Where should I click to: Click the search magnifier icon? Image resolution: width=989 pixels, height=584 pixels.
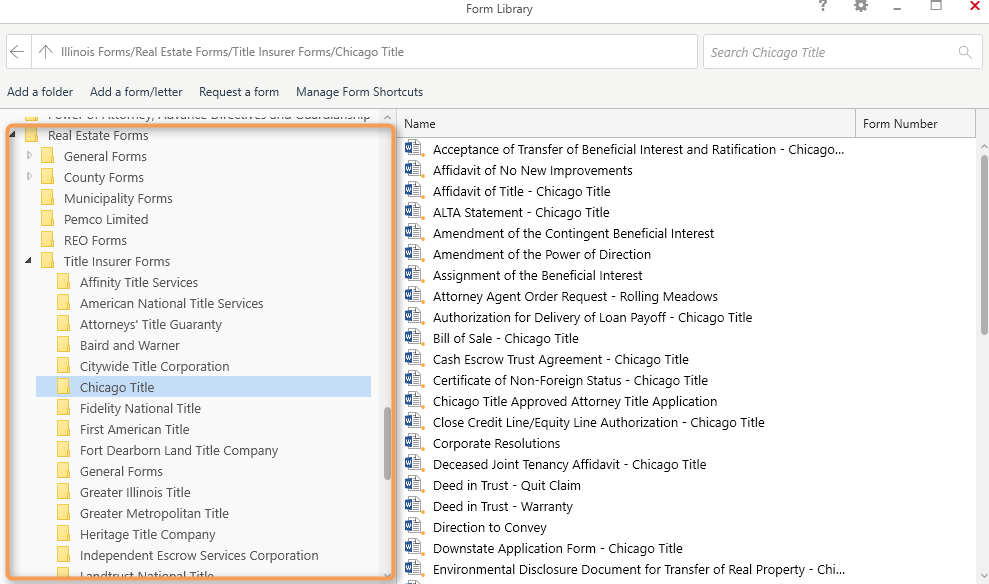[965, 52]
